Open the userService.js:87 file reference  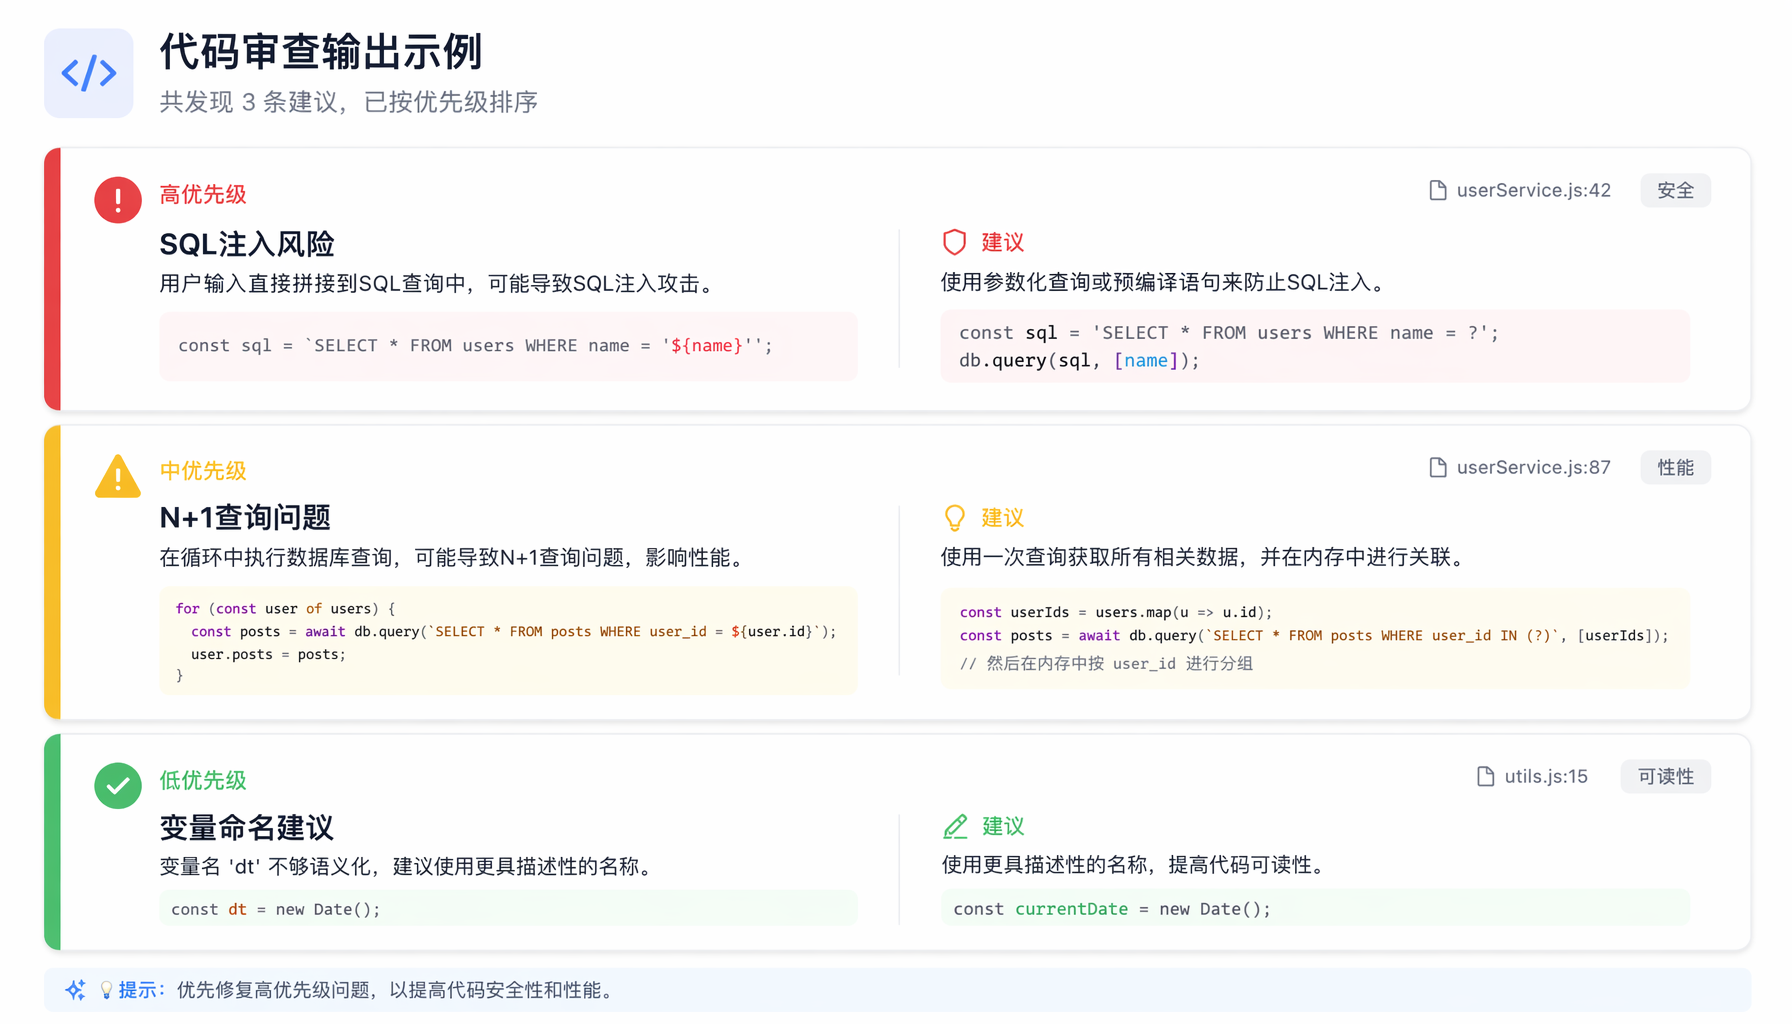(x=1533, y=467)
